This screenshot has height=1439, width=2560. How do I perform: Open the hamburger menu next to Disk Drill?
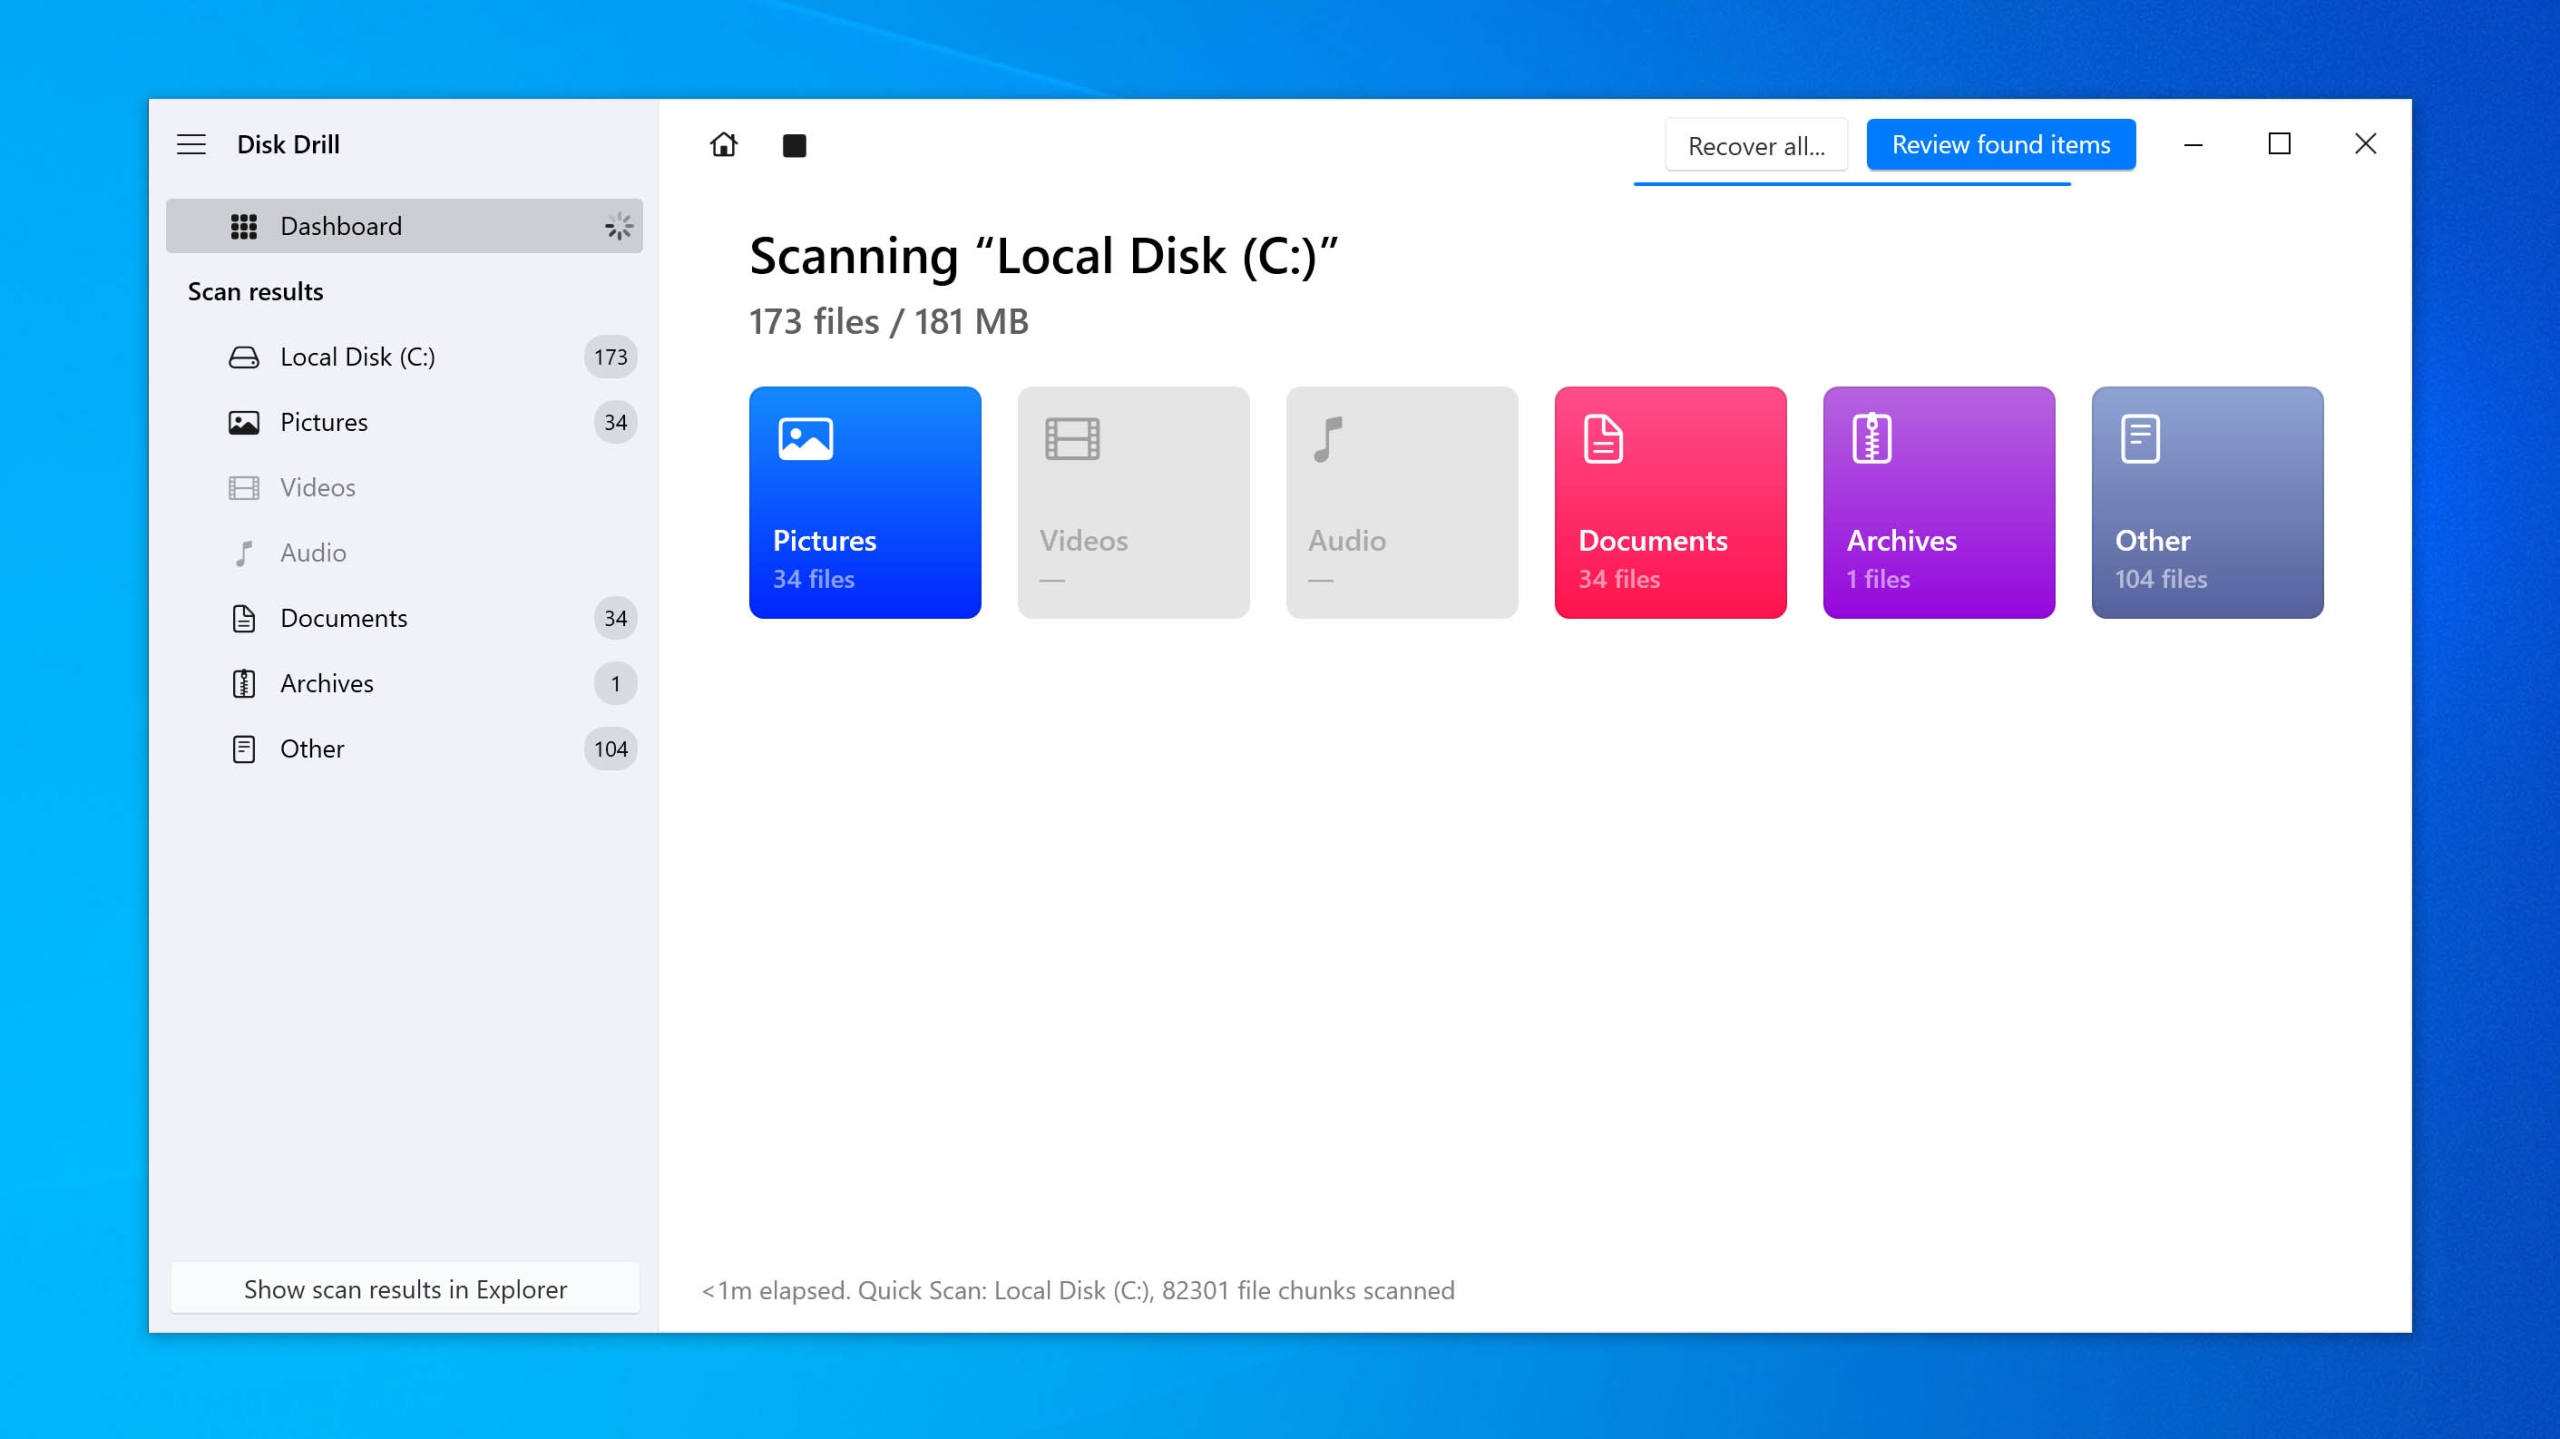click(x=191, y=144)
